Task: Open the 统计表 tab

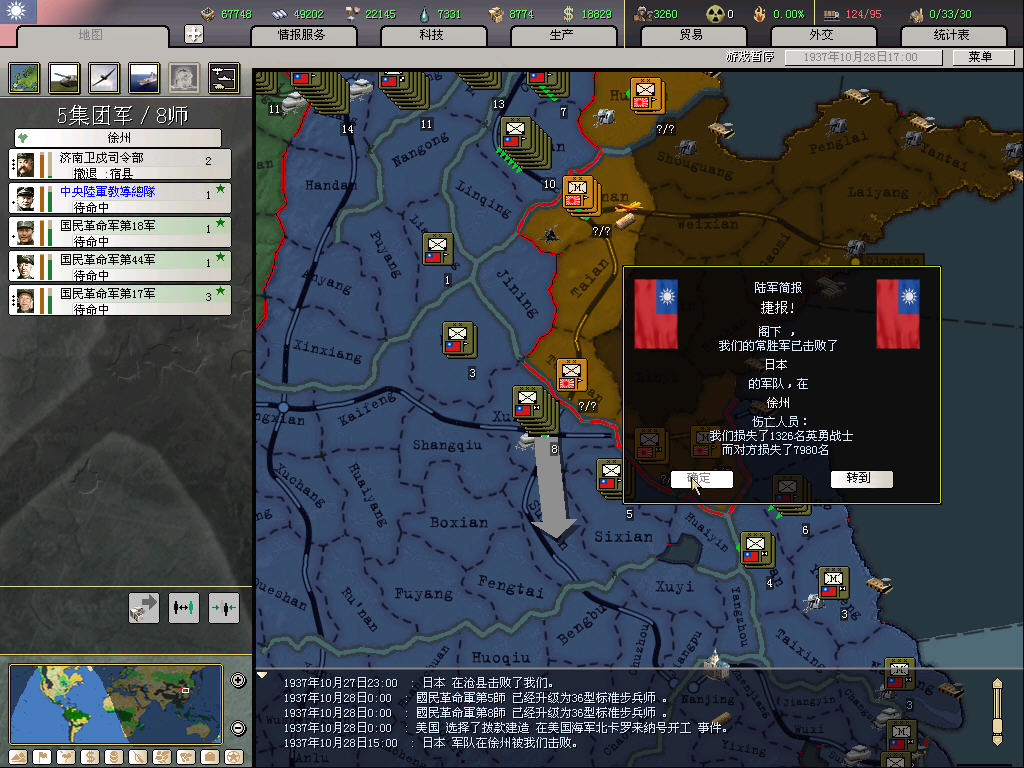Action: coord(952,35)
